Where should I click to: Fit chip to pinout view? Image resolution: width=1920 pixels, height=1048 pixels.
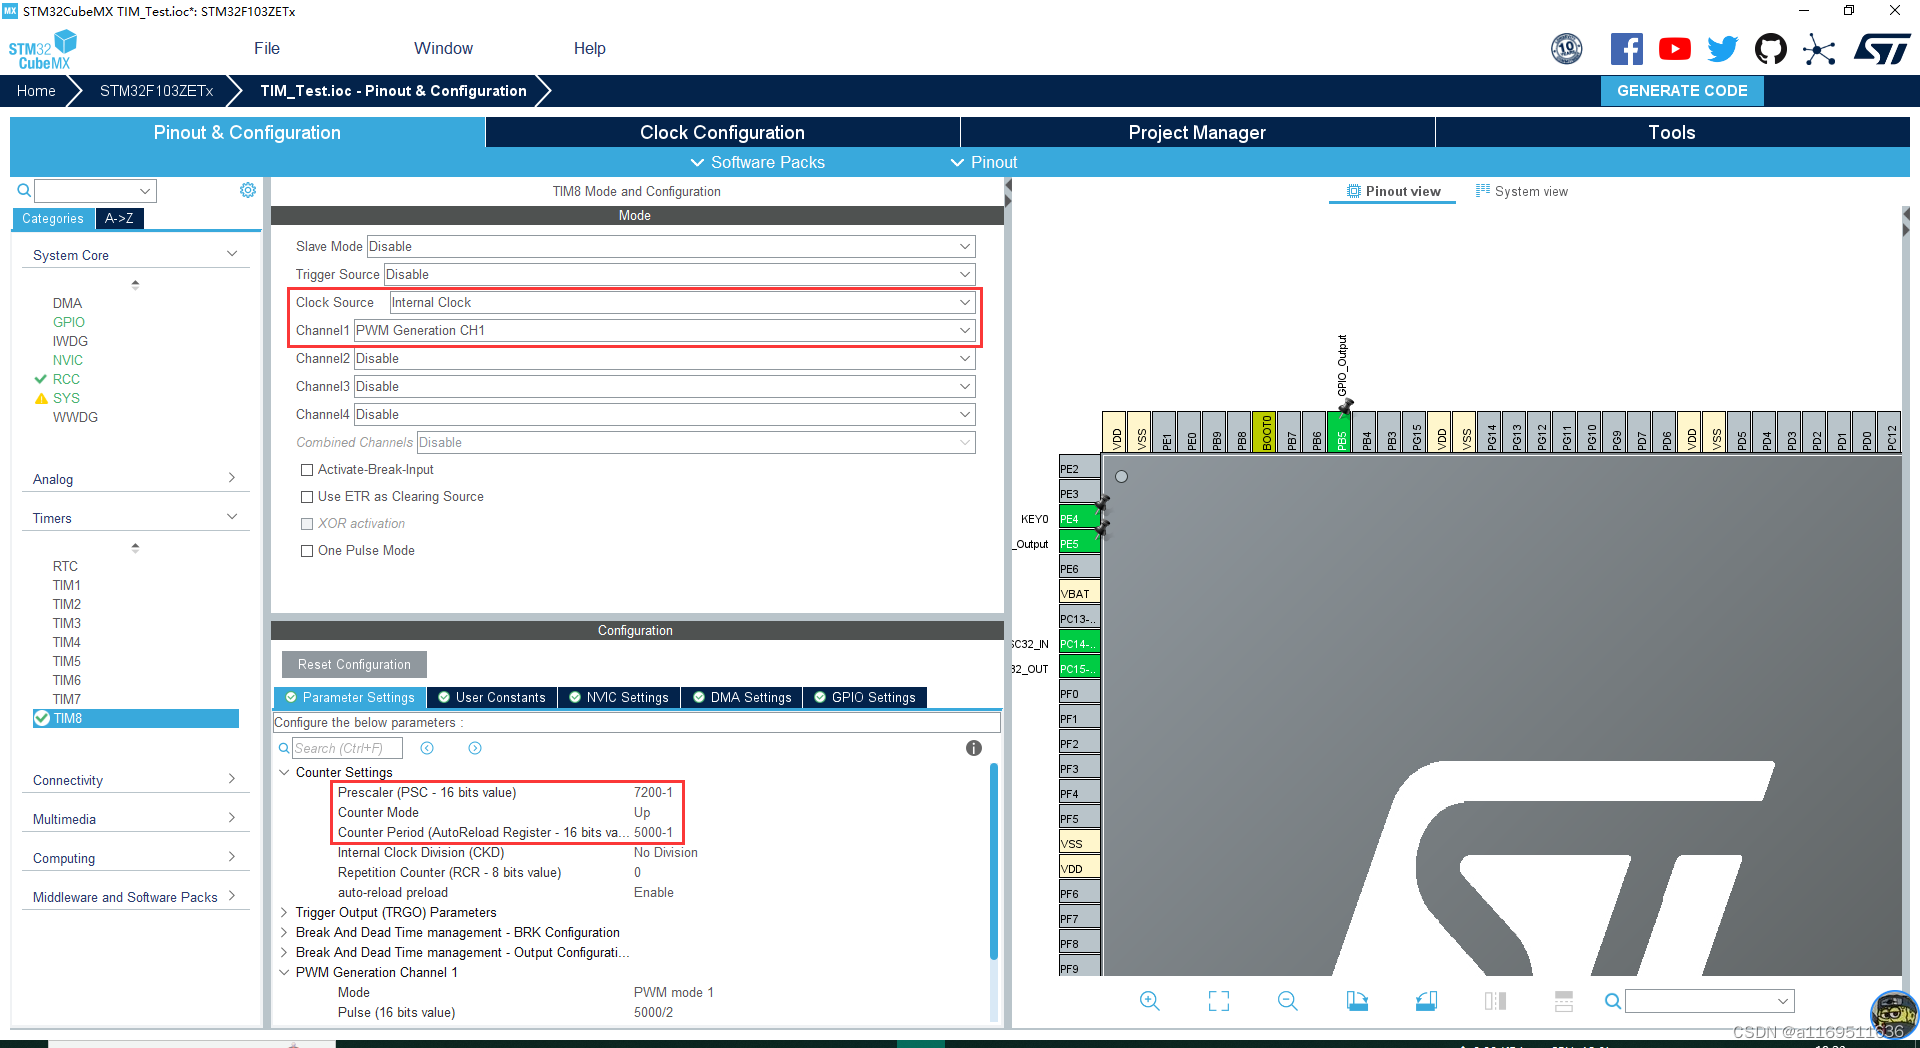tap(1218, 1001)
